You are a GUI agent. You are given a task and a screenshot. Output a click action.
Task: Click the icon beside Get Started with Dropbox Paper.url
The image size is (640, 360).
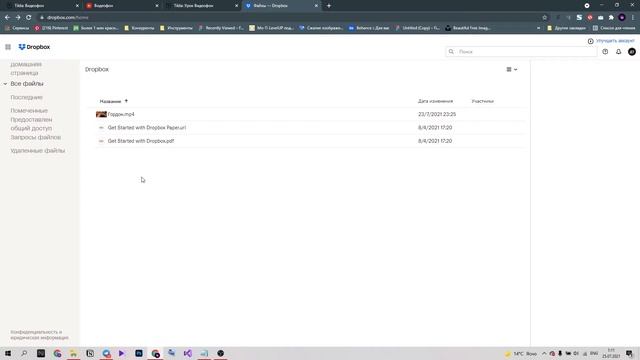click(x=101, y=128)
